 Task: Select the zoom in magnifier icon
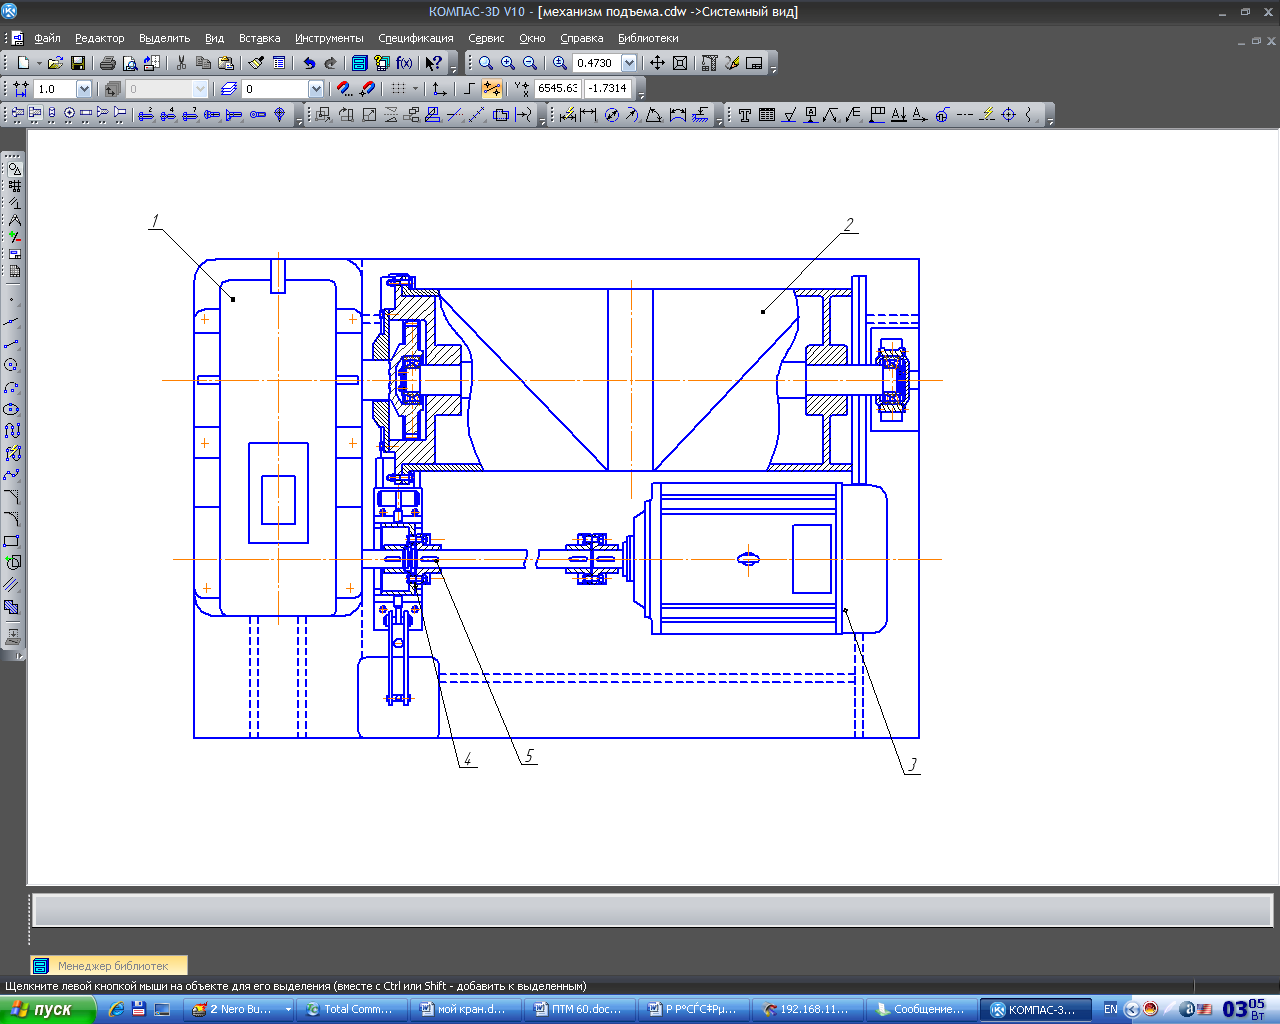coord(508,63)
